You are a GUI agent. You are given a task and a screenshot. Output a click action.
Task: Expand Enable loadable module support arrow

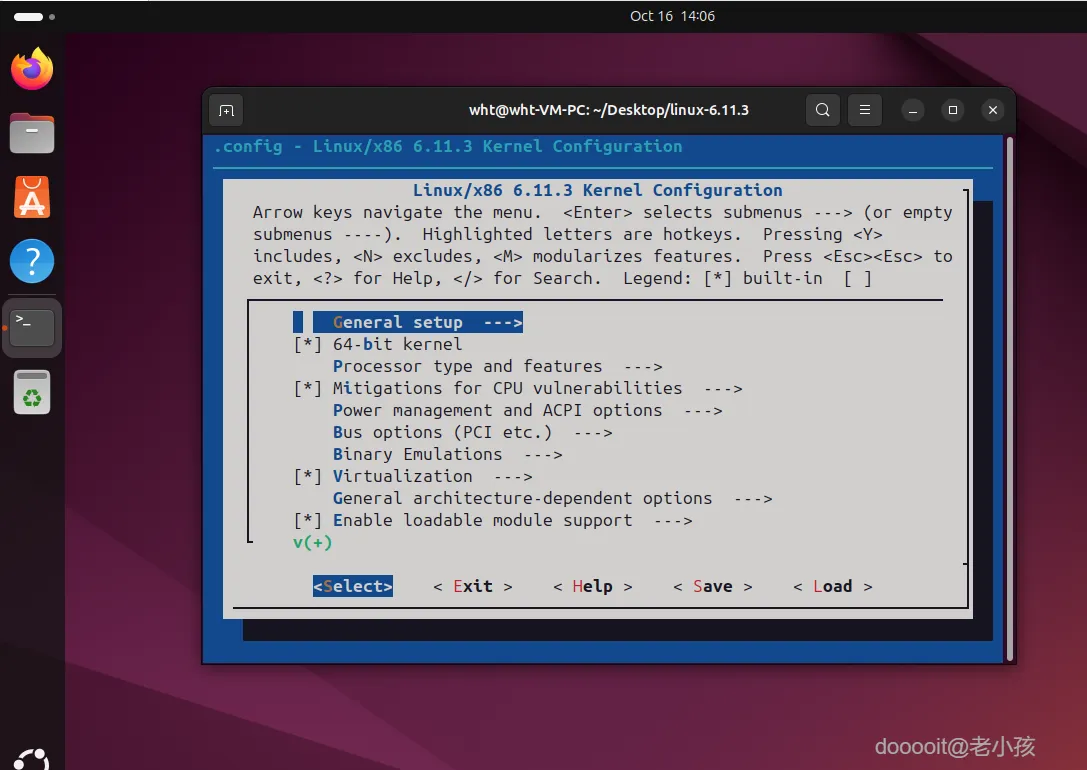click(x=673, y=521)
